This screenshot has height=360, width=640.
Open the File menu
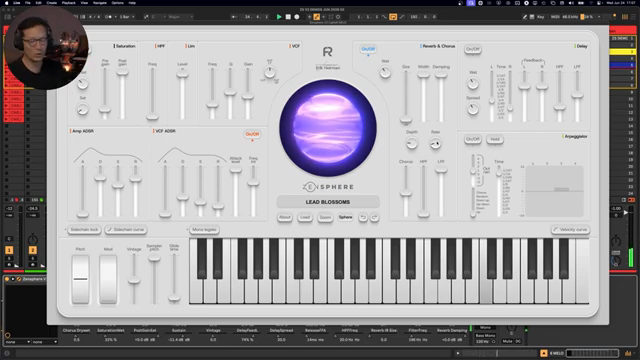[x=28, y=3]
